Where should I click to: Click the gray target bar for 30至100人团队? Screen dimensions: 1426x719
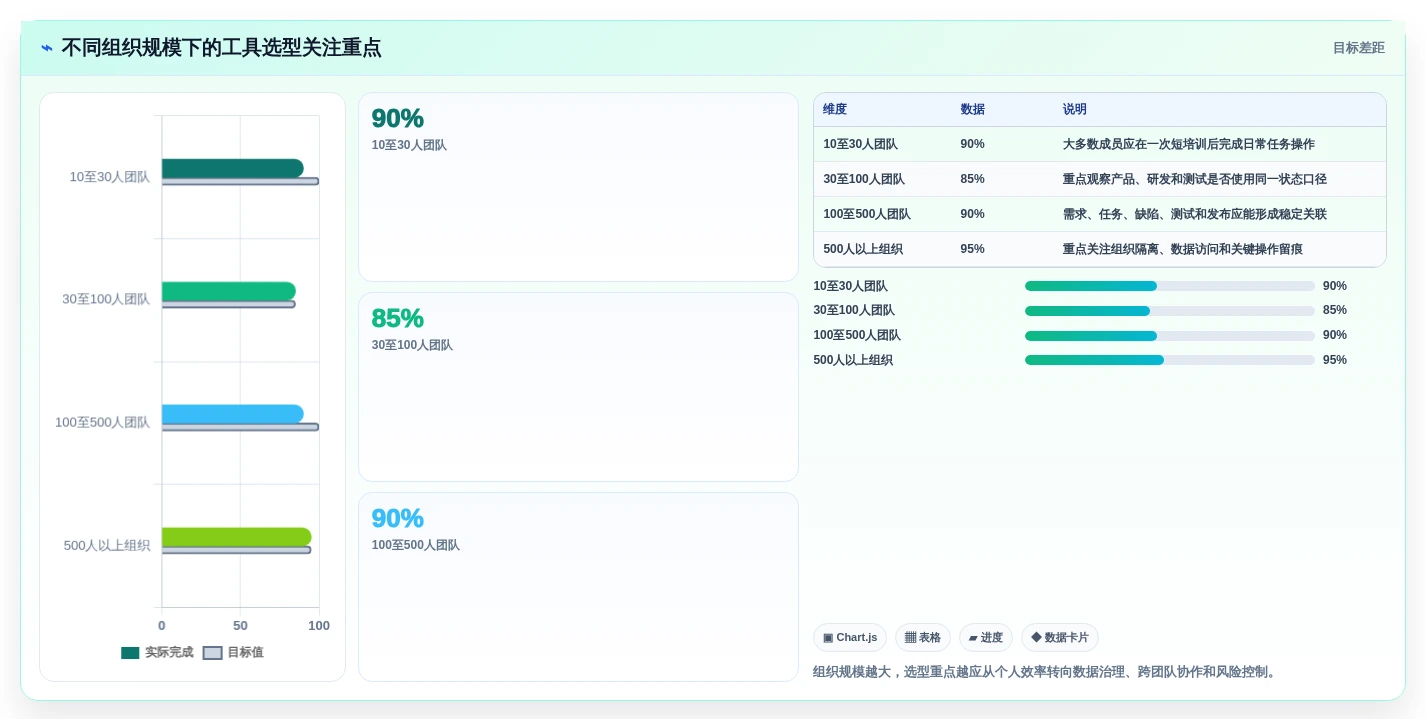point(228,304)
